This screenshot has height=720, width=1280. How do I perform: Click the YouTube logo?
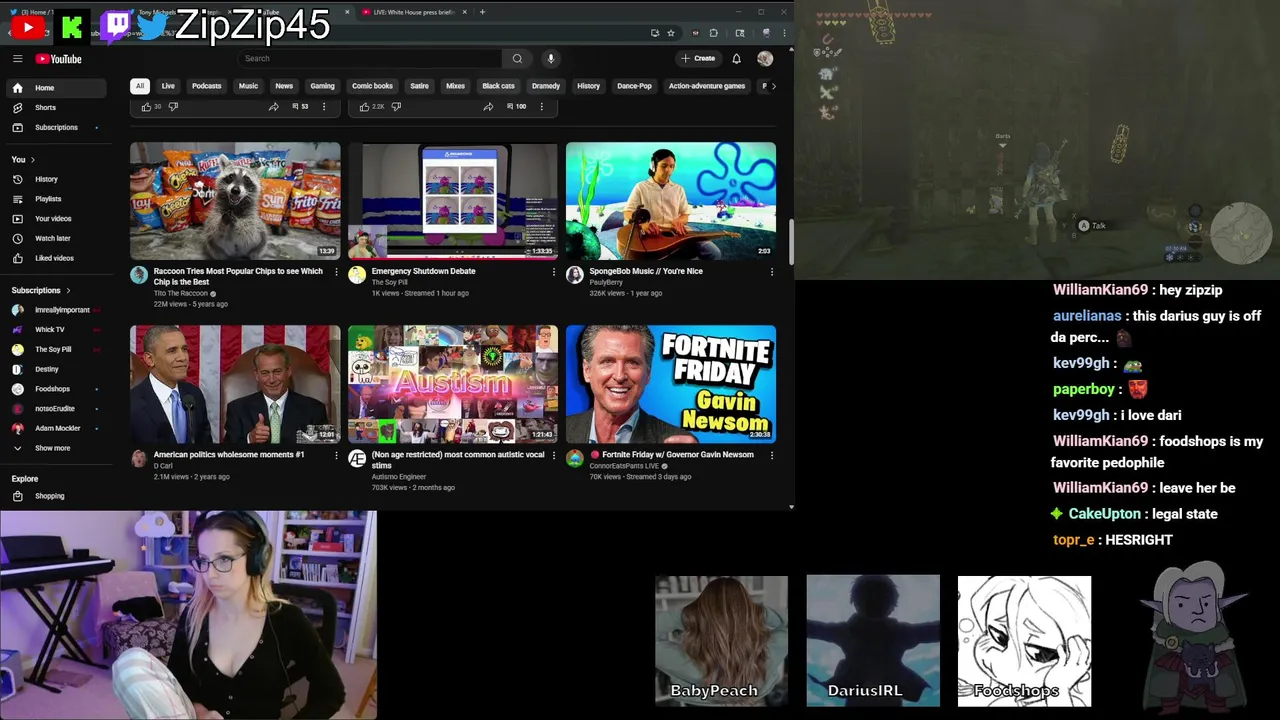59,59
